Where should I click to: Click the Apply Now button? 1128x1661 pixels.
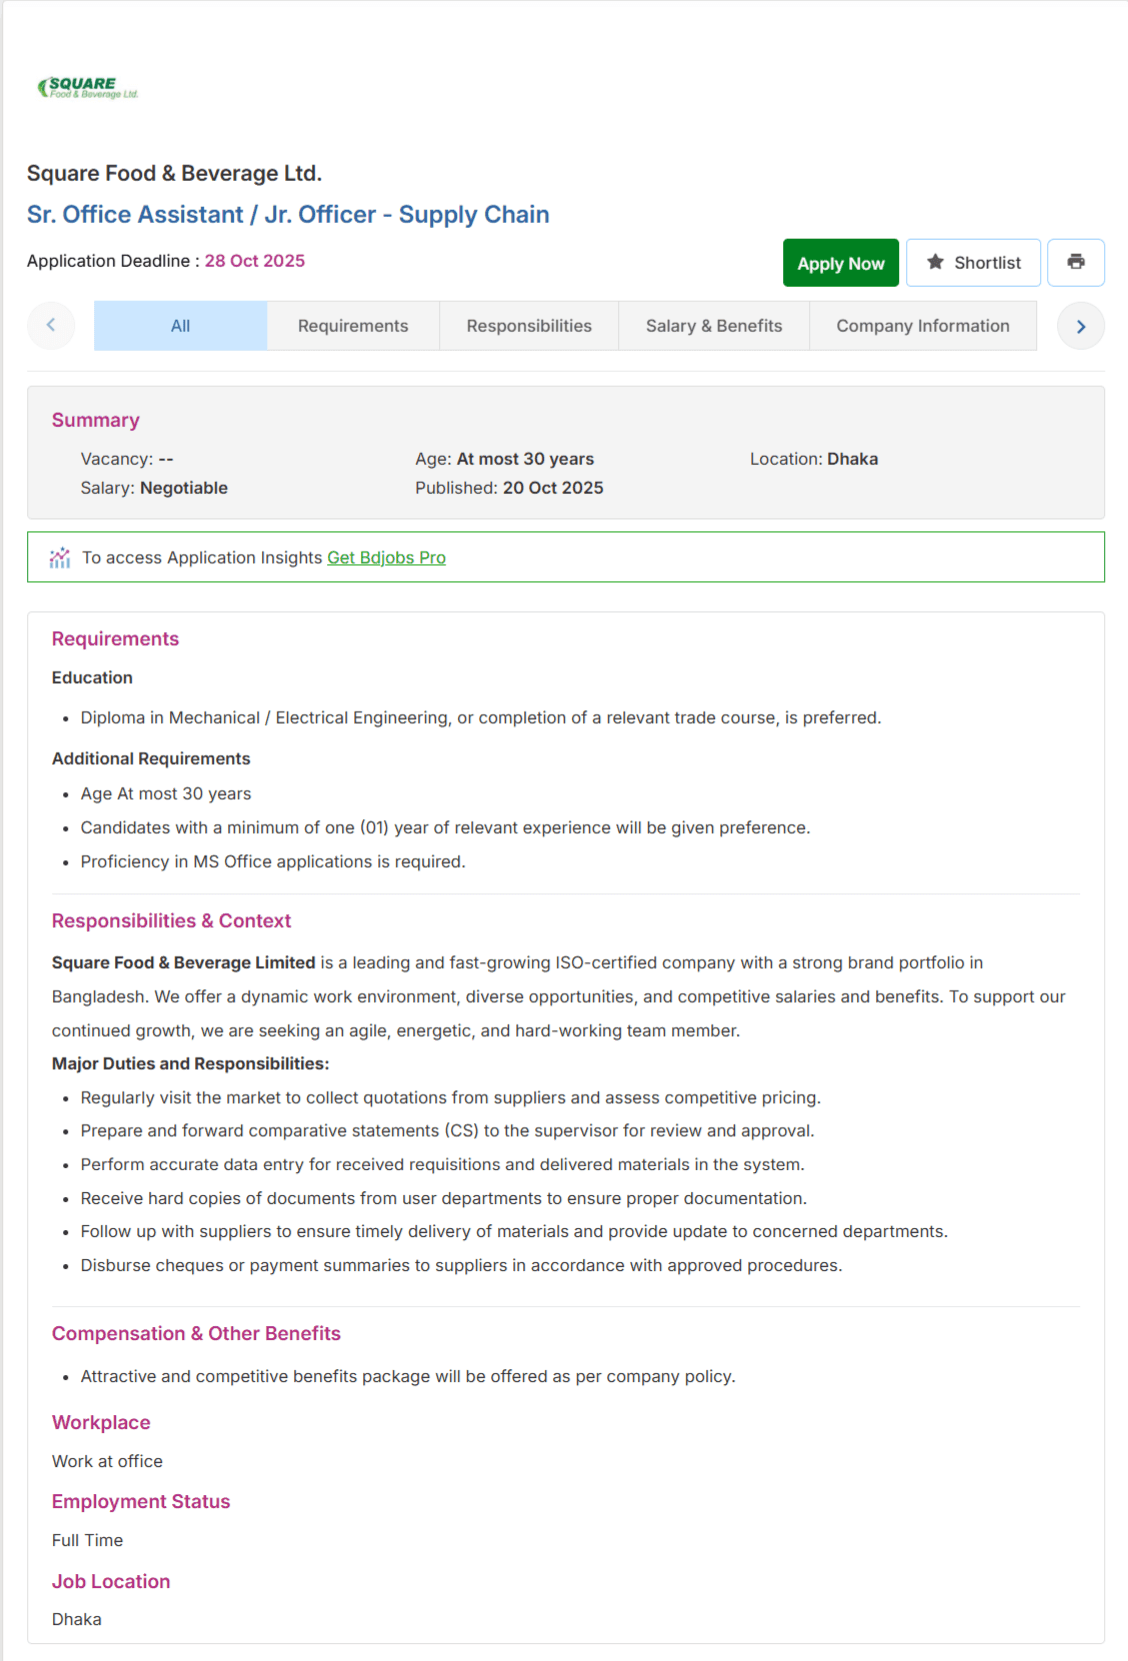tap(841, 263)
